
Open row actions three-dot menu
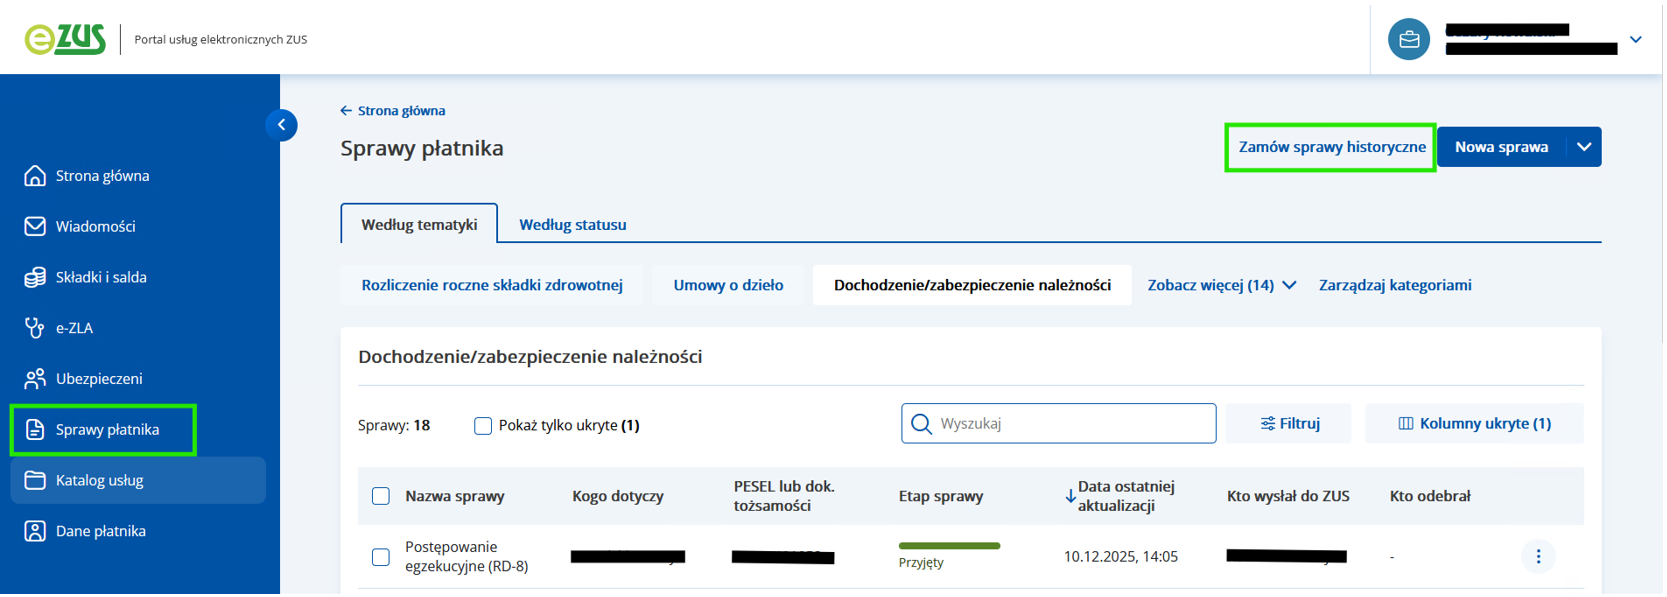pyautogui.click(x=1537, y=557)
